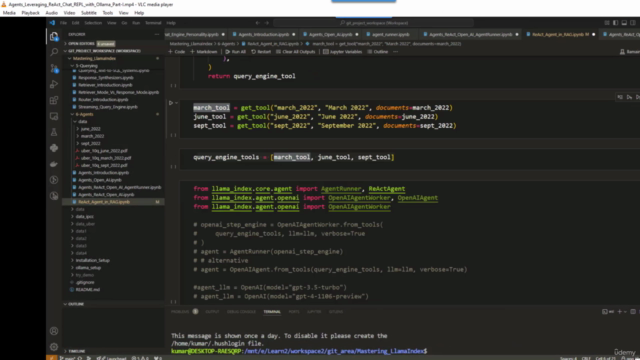Screen dimensions: 640x360
Task: Expand the Installation_Setup folder
Action: point(92,260)
